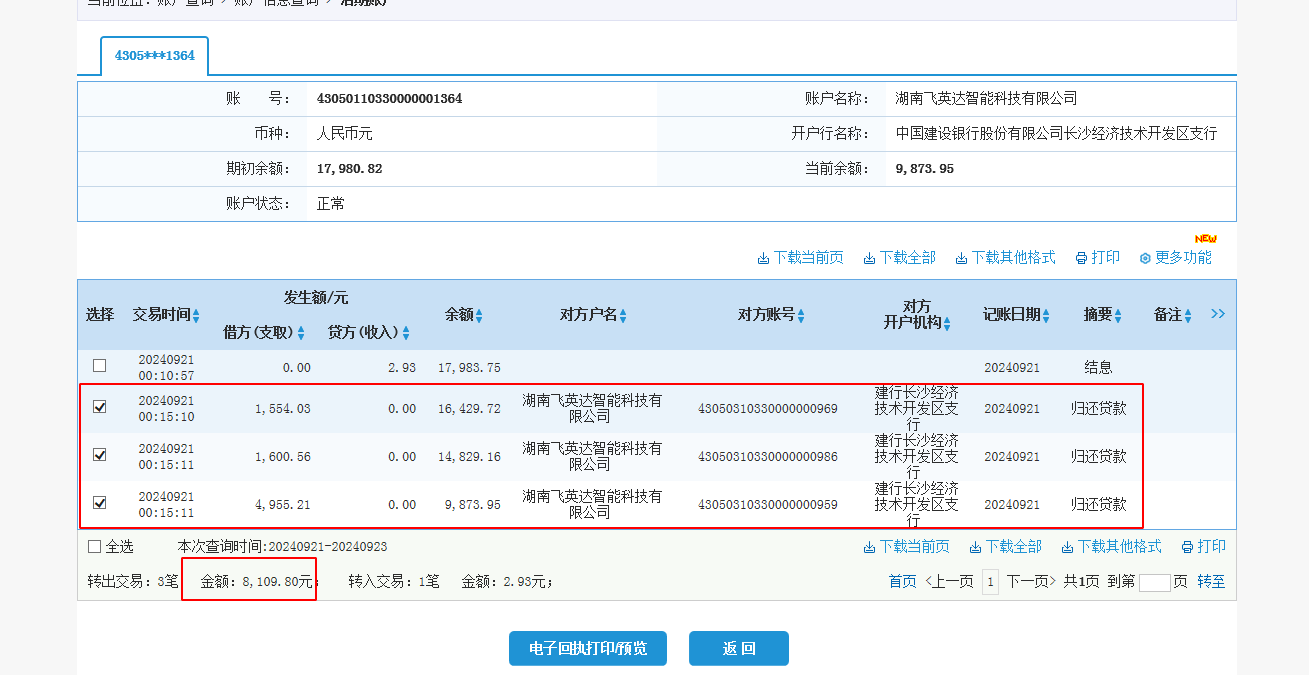
Task: Sort by 对方账号 column arrows
Action: point(801,316)
